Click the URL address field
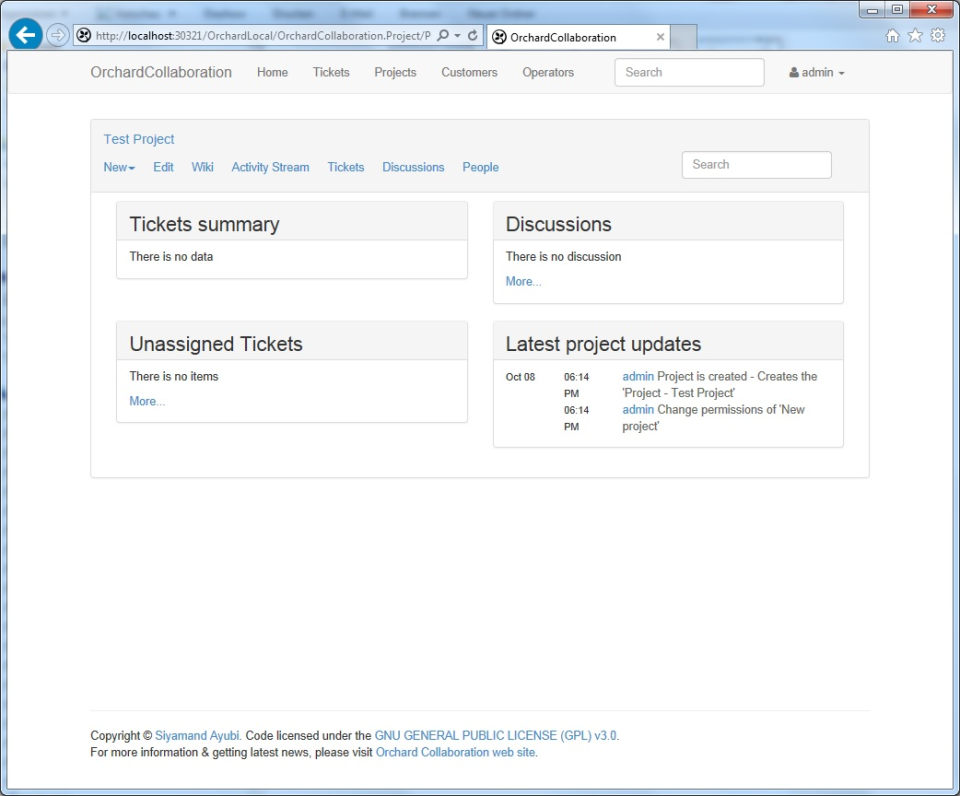This screenshot has width=960, height=796. 263,36
